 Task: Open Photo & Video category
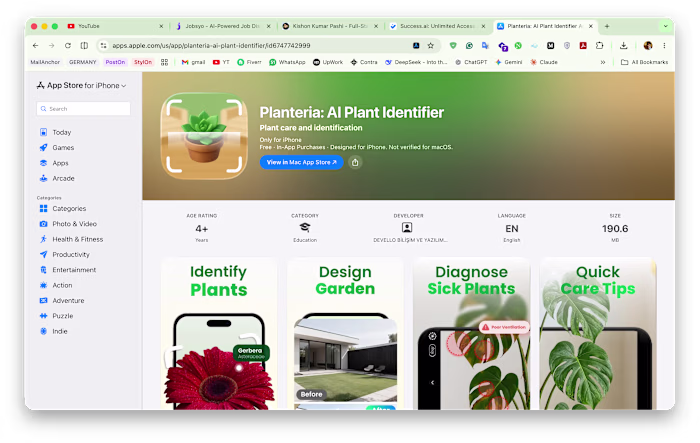click(x=68, y=224)
